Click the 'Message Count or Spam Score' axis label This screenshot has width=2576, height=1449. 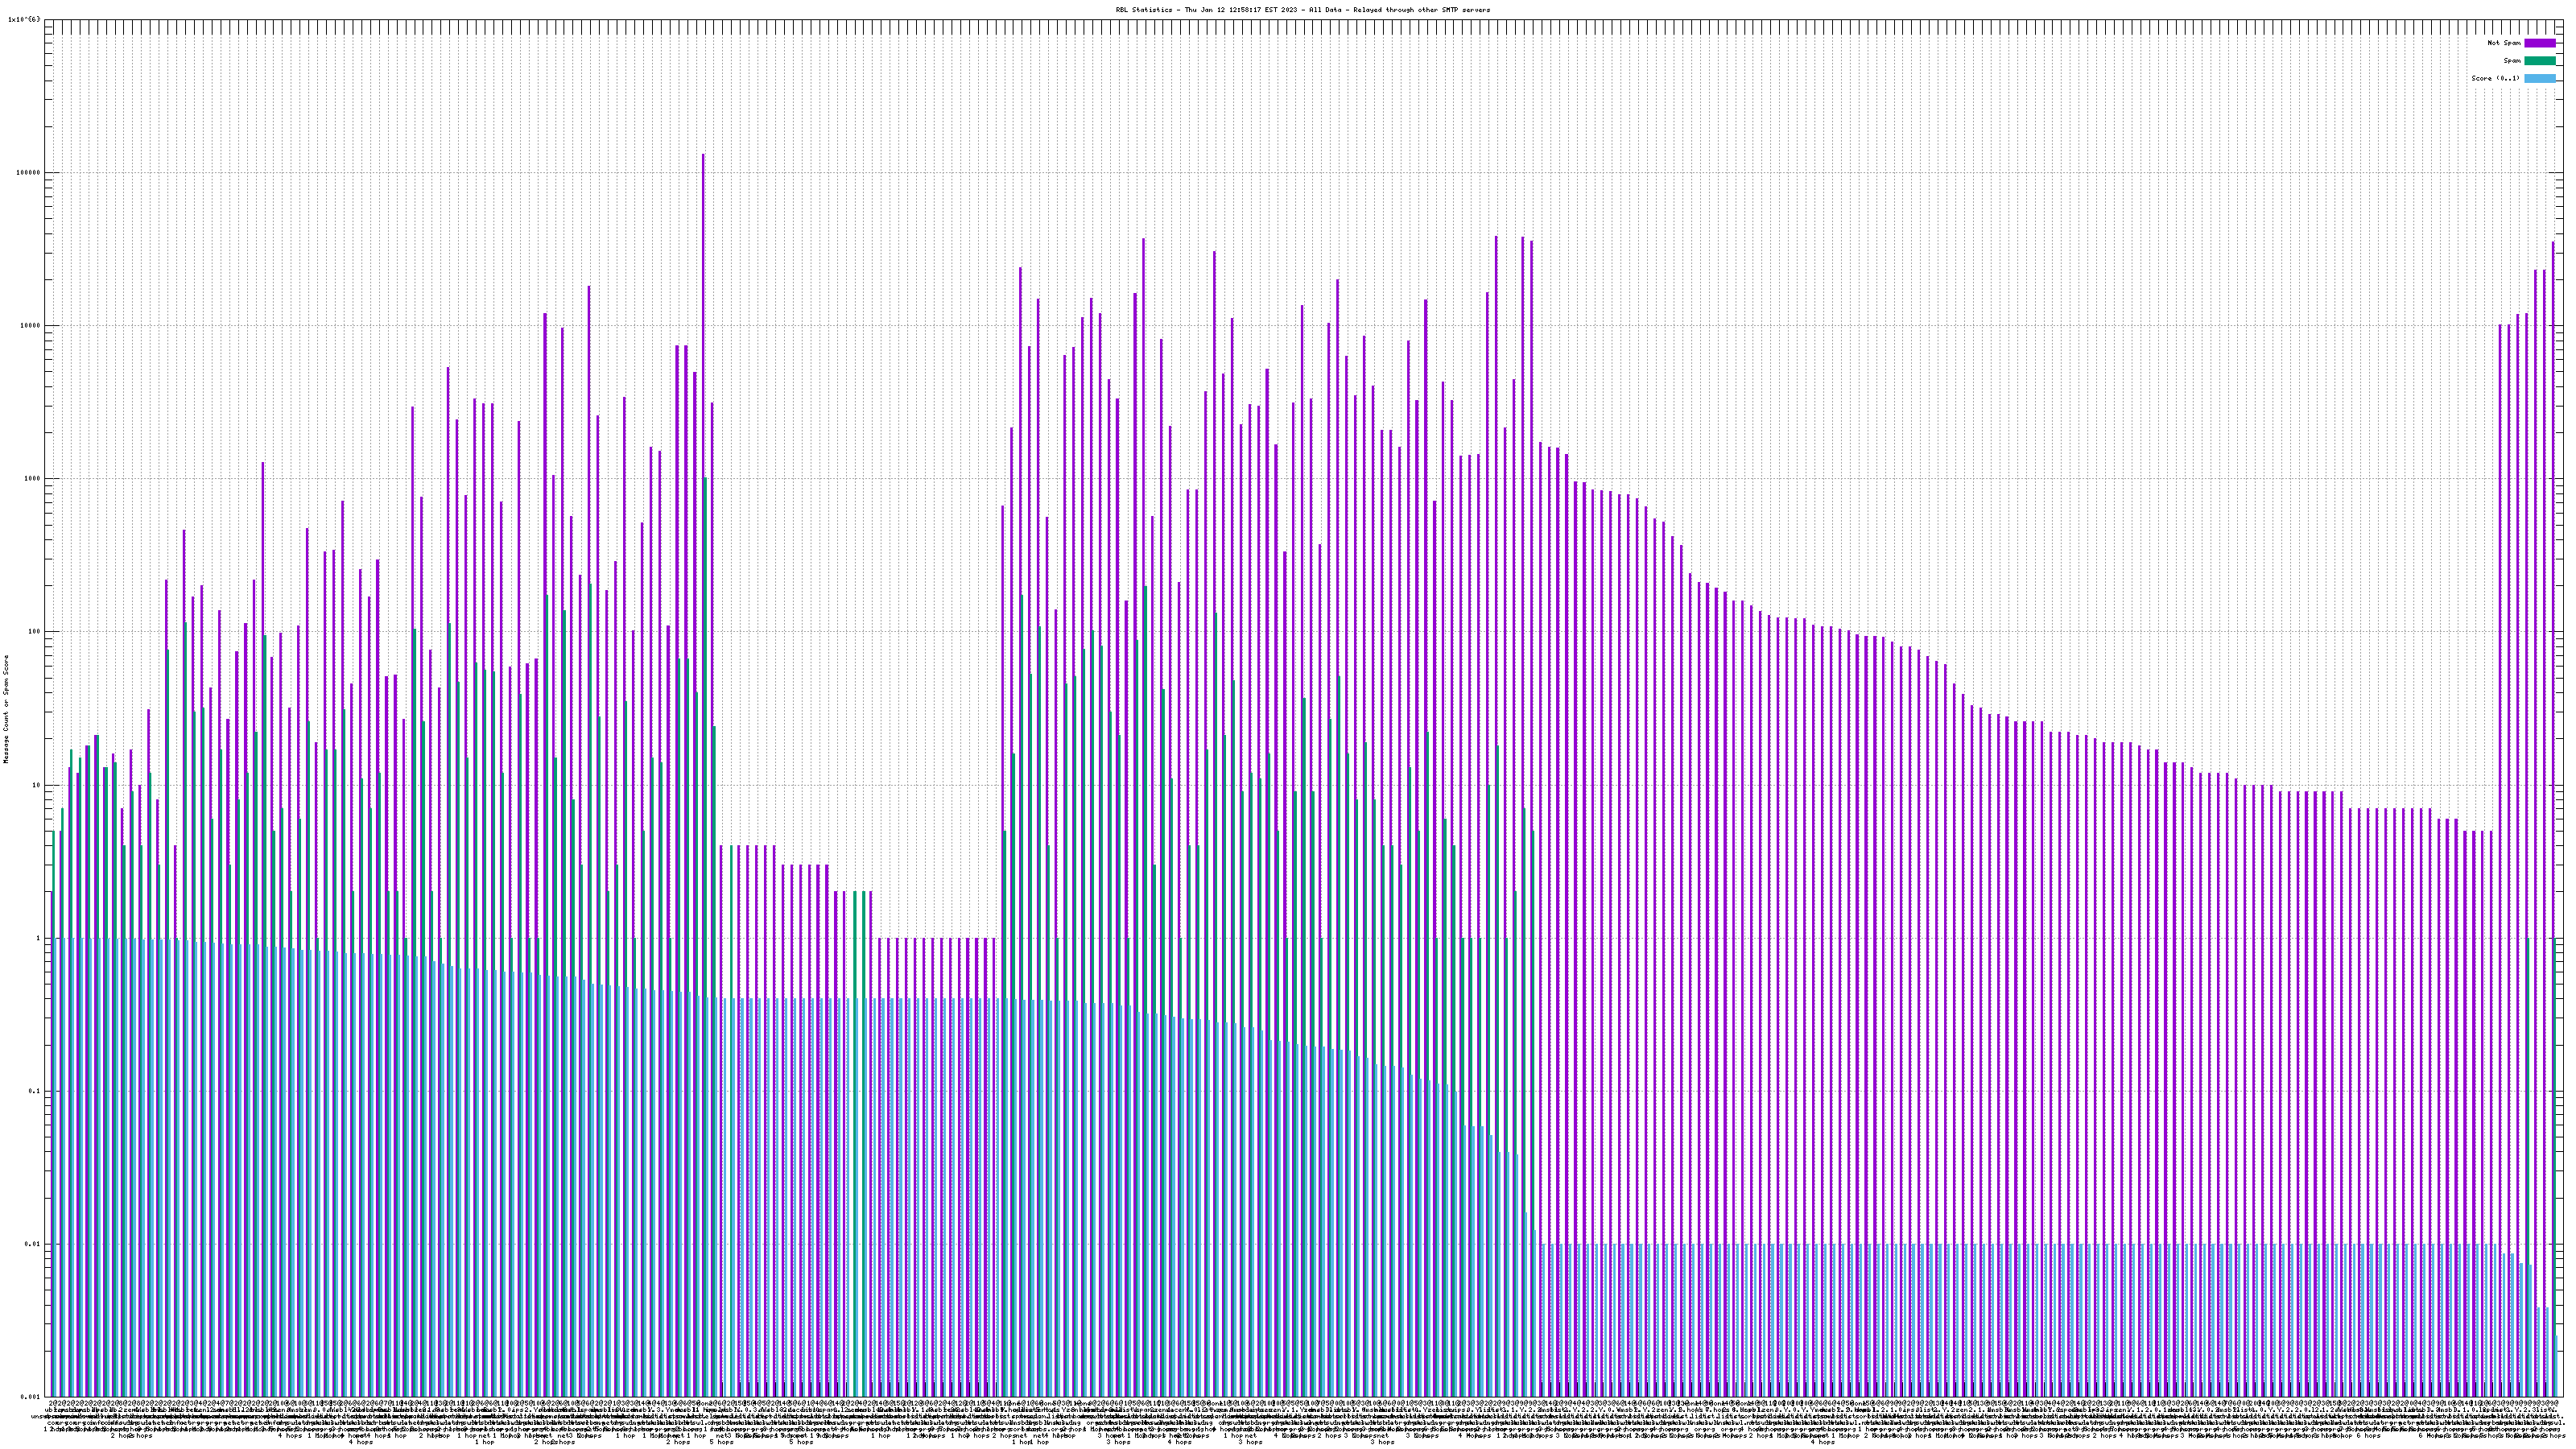click(x=6, y=709)
